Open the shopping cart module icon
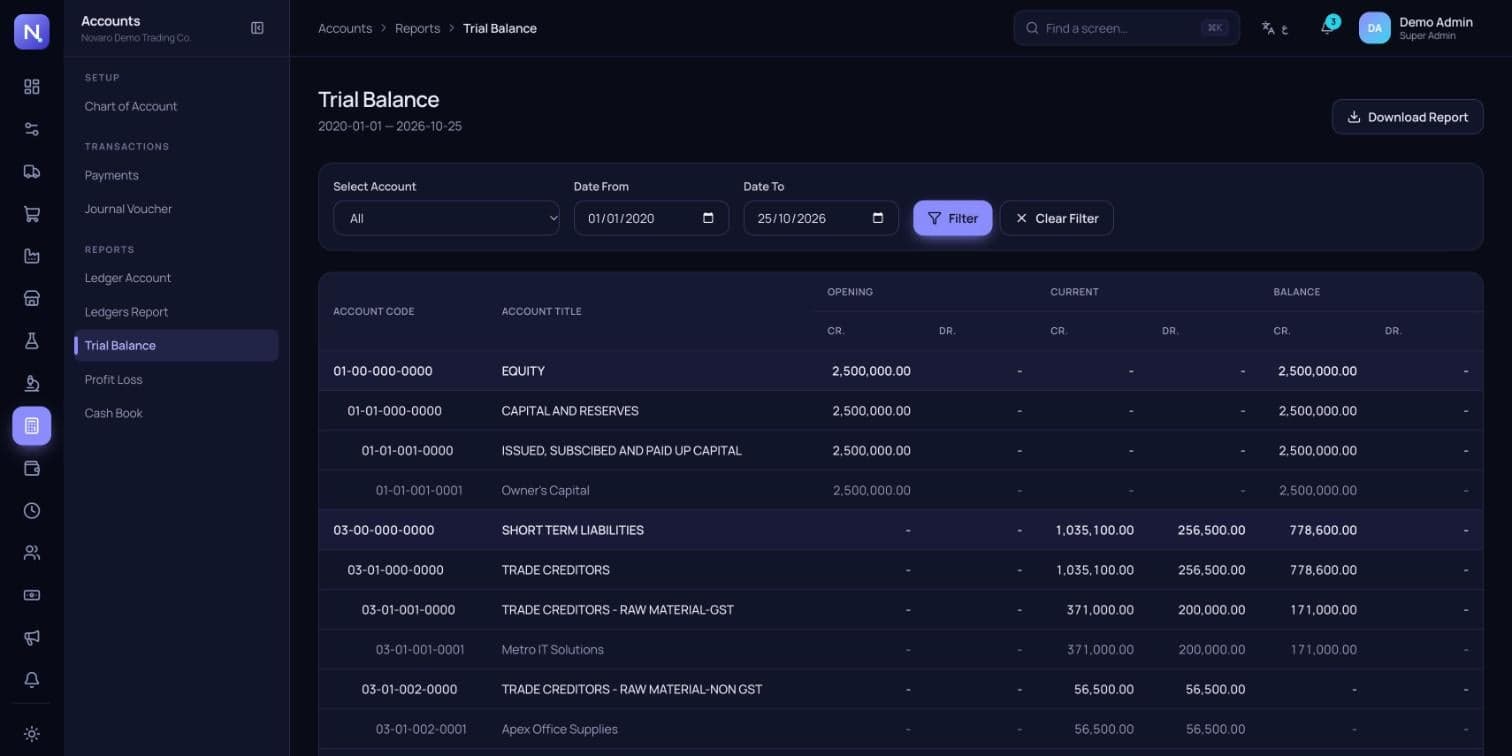This screenshot has height=756, width=1512. click(32, 214)
